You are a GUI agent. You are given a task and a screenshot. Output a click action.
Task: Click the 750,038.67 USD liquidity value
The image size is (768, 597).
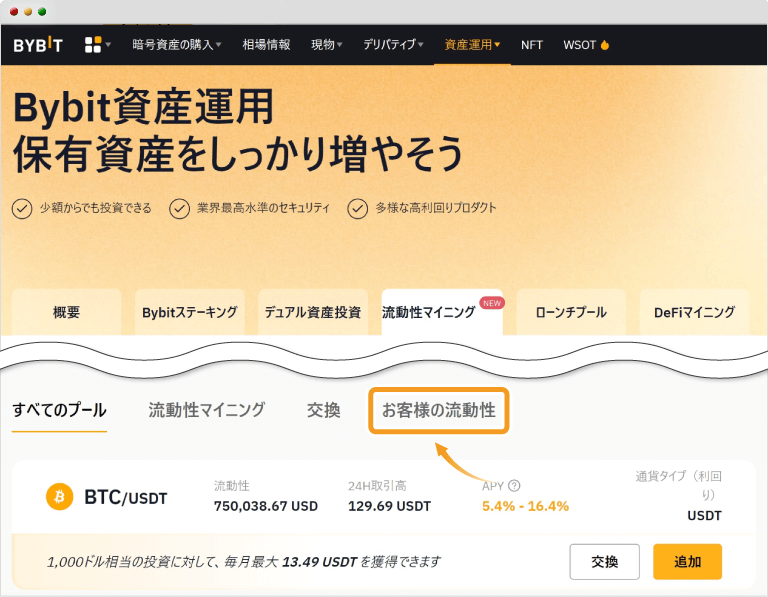(x=266, y=506)
